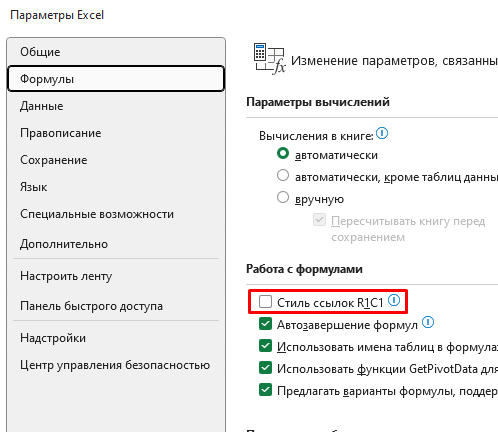Uncheck Автозавершение формул checkbox
The height and width of the screenshot is (432, 498).
click(265, 324)
